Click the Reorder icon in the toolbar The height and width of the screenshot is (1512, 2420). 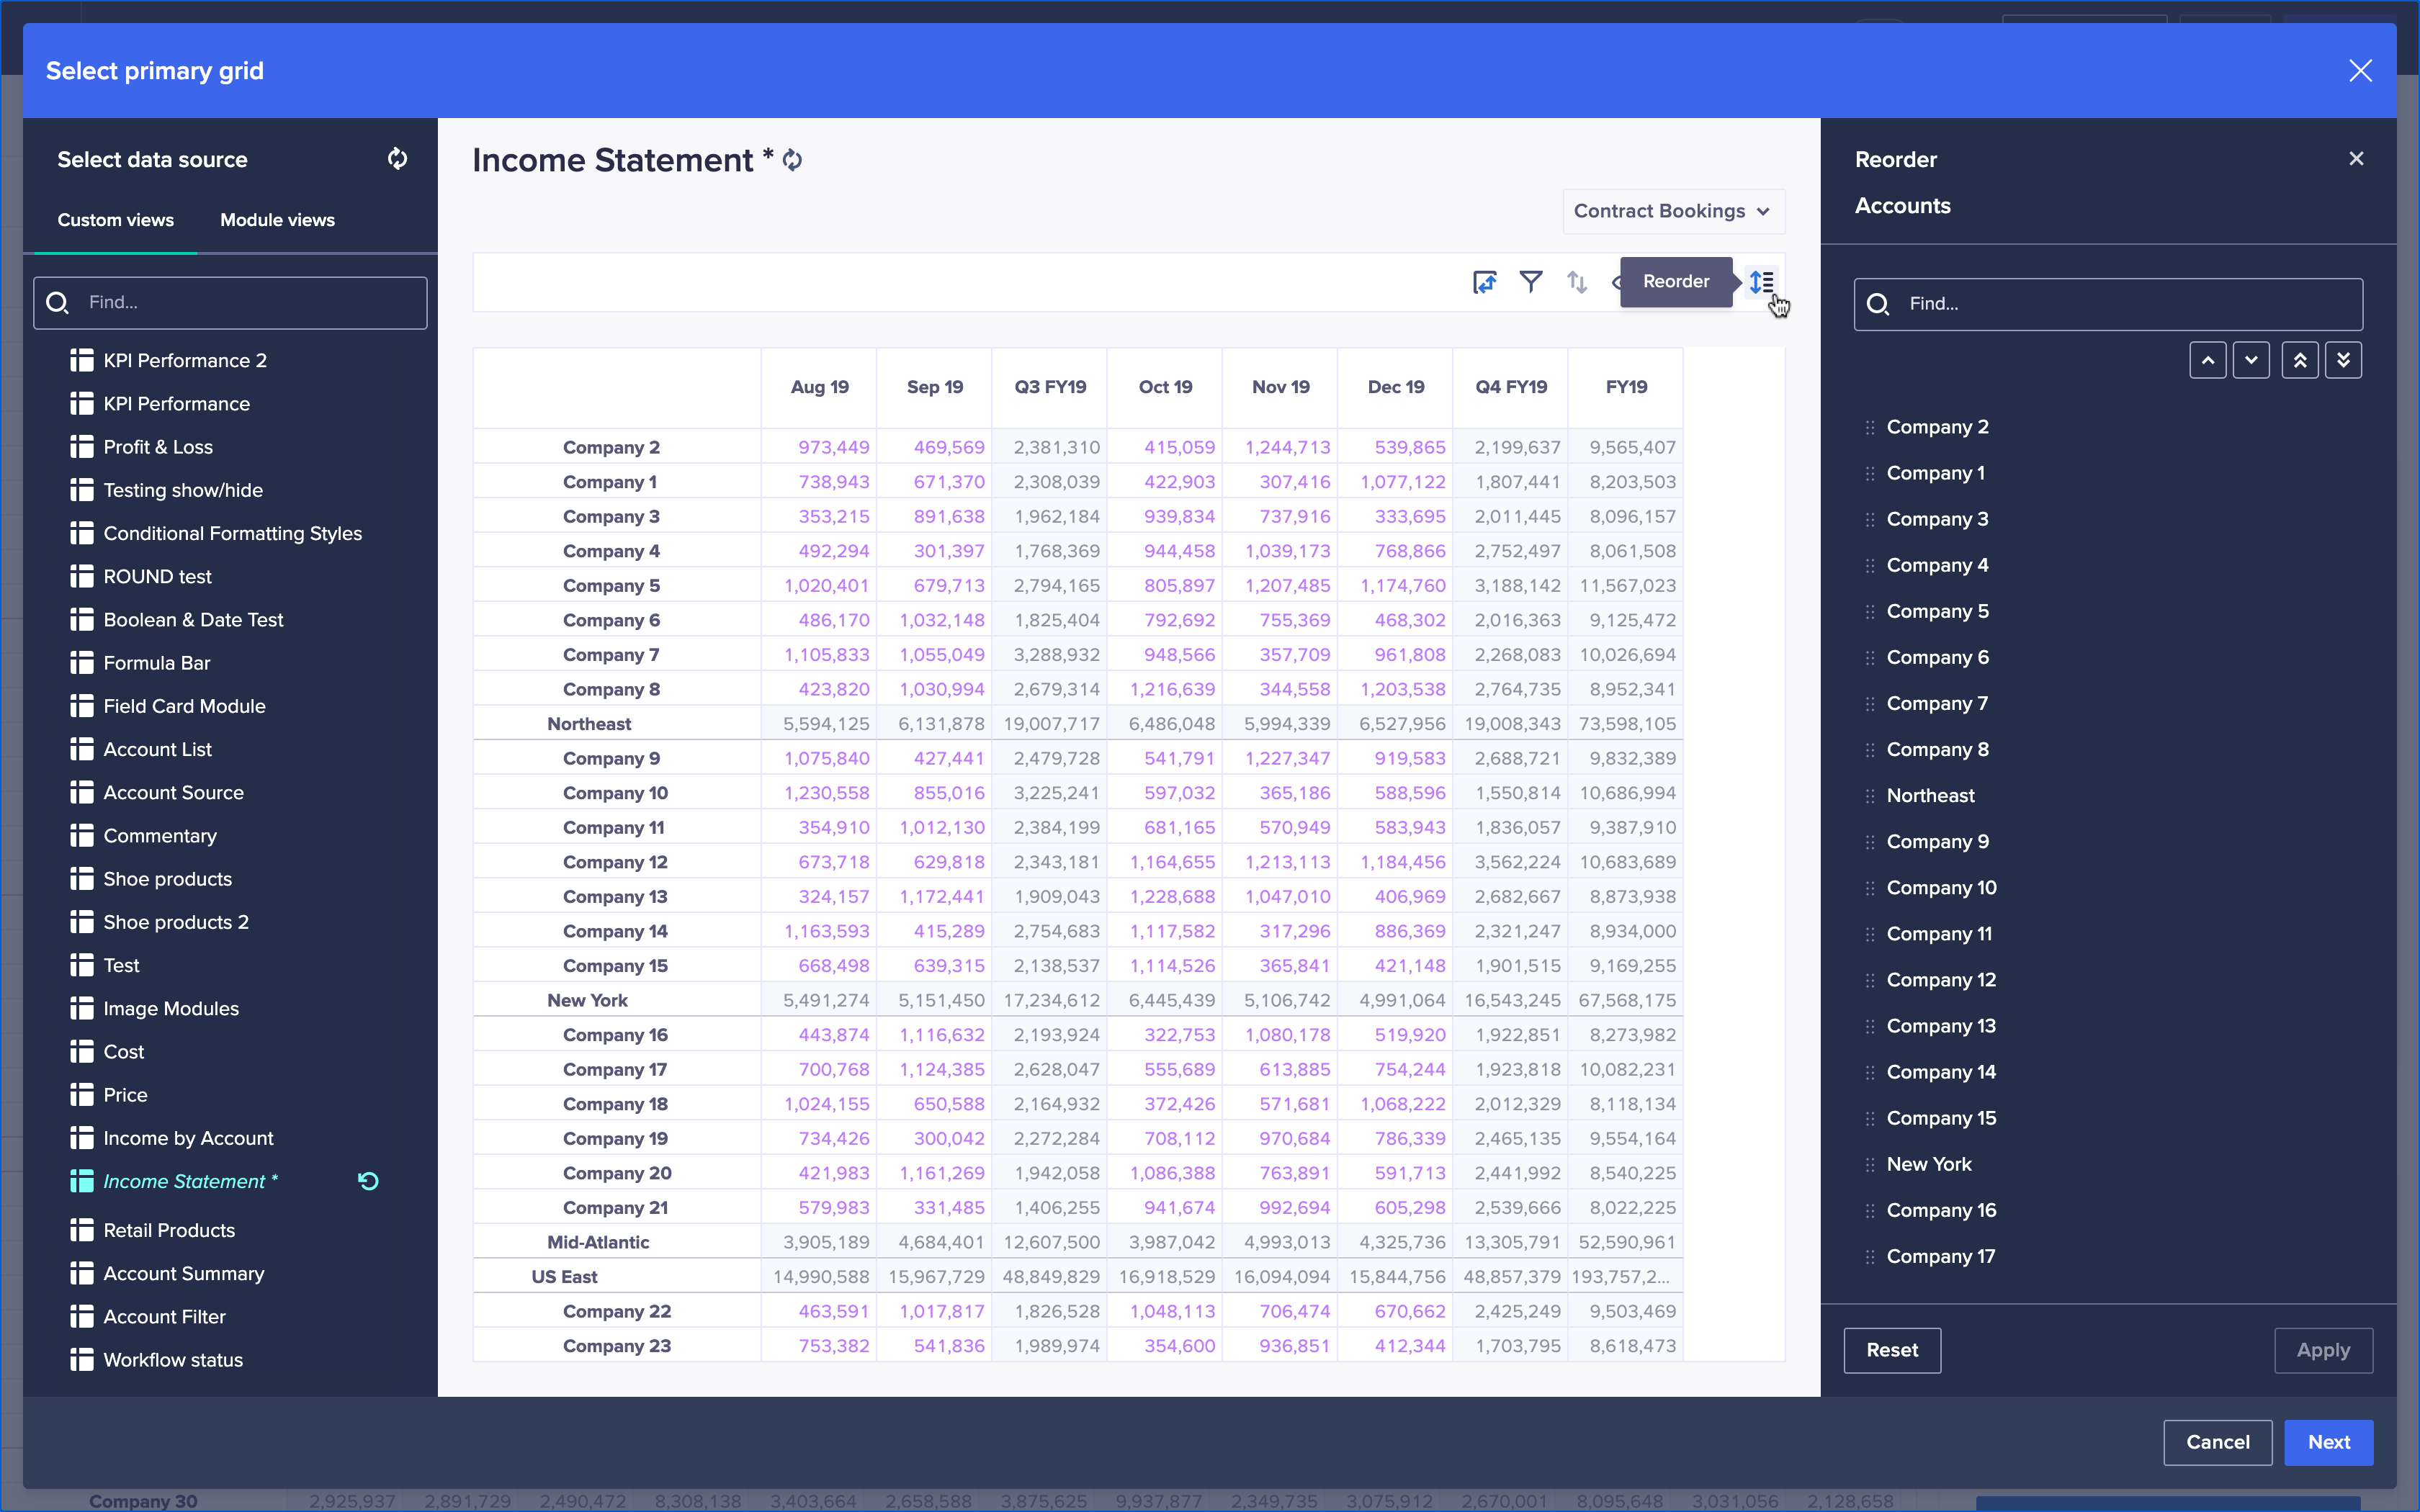pyautogui.click(x=1762, y=282)
